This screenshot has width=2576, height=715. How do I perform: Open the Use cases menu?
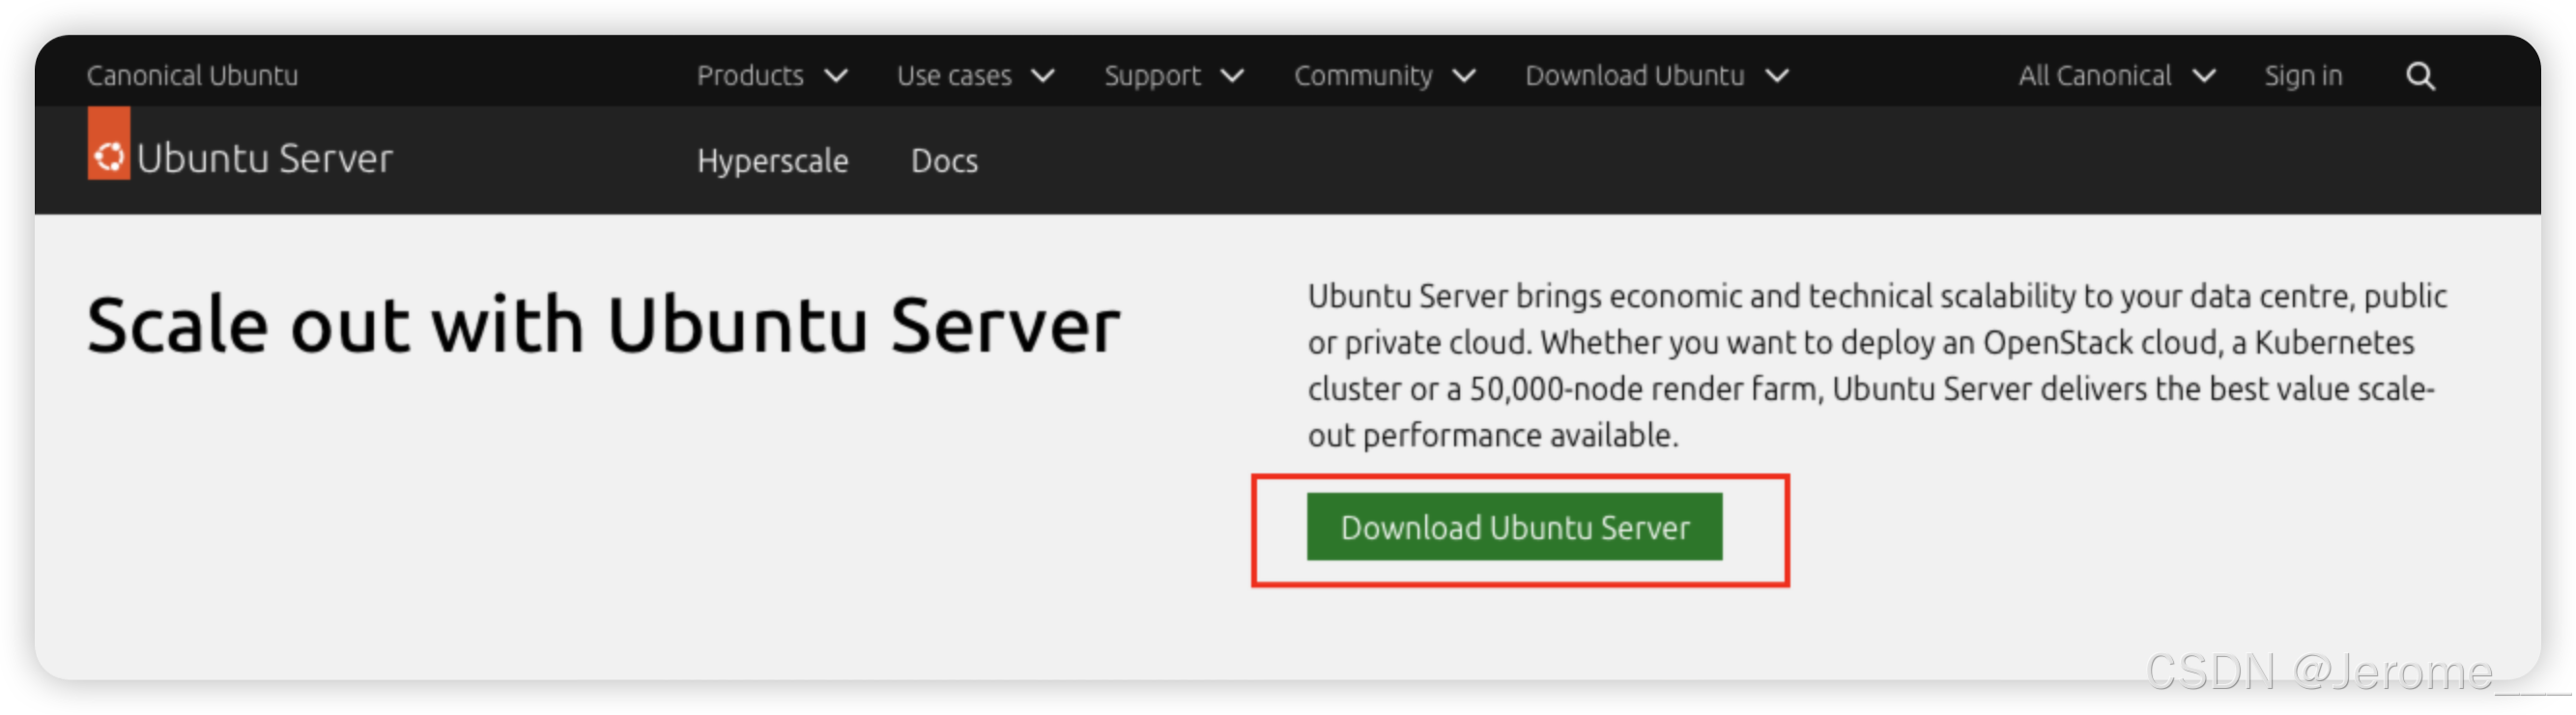coord(977,76)
